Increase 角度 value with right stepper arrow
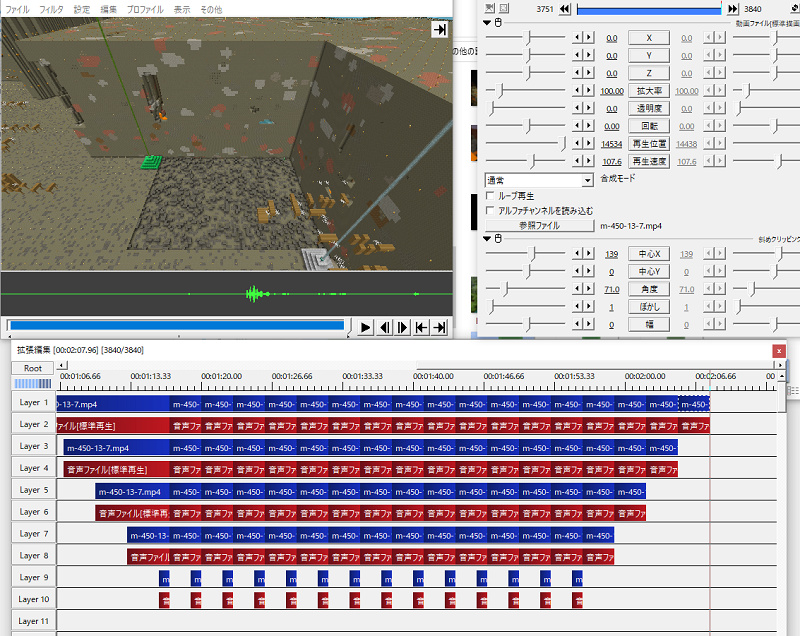Viewport: 800px width, 636px height. (589, 289)
